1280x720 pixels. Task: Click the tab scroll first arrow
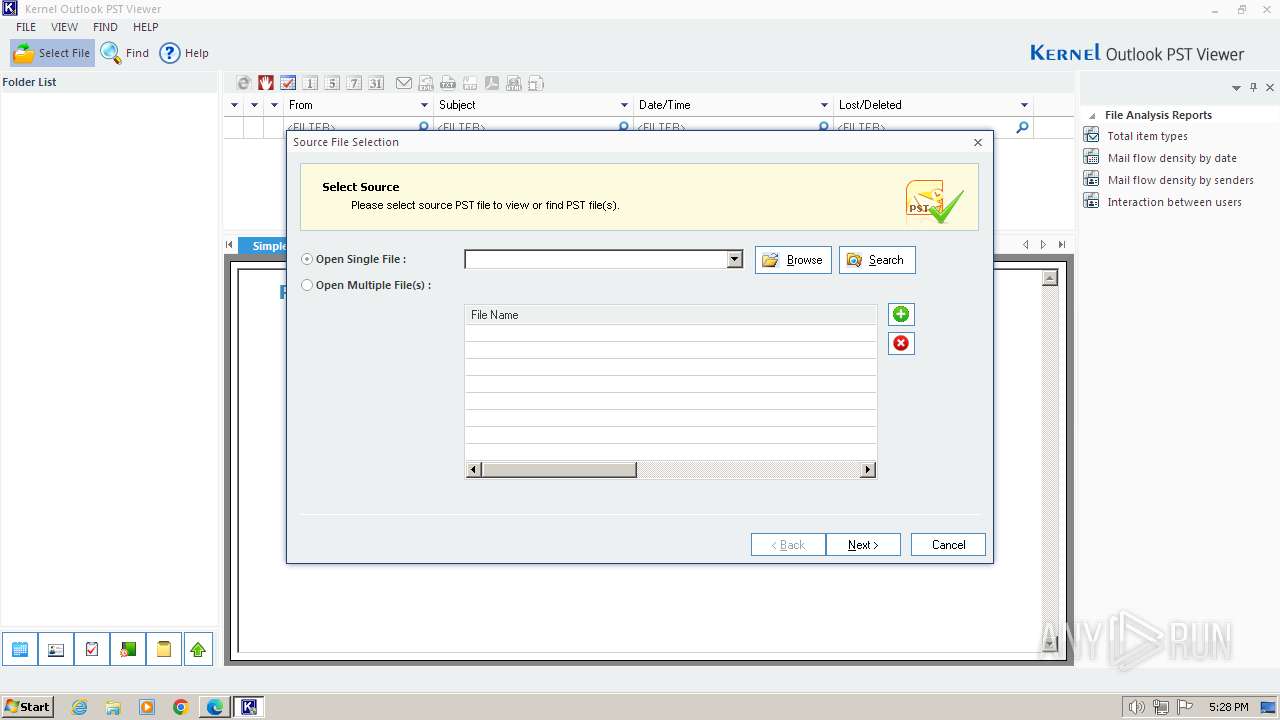pos(230,245)
